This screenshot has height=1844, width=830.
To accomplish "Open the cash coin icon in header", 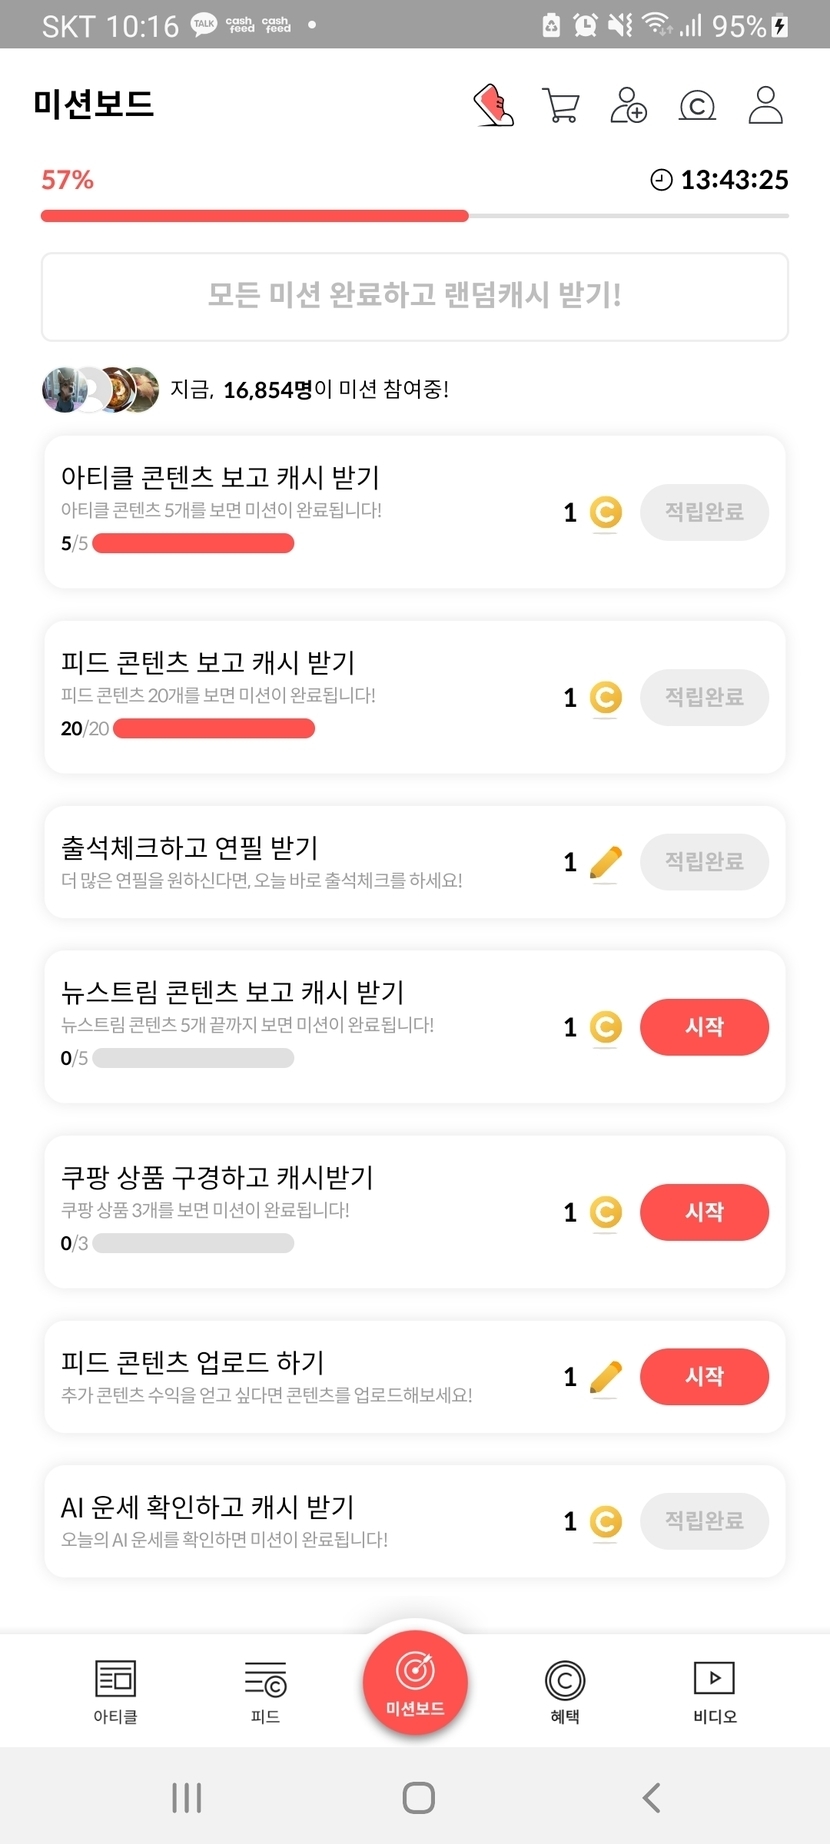I will coord(697,105).
